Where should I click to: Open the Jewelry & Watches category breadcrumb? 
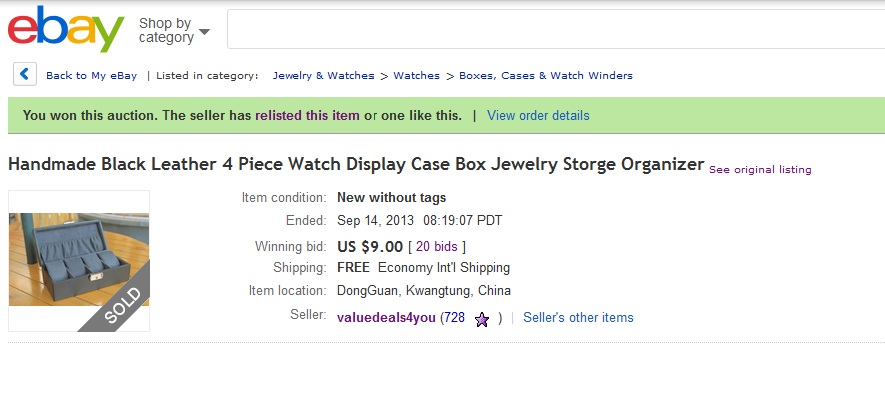point(323,76)
